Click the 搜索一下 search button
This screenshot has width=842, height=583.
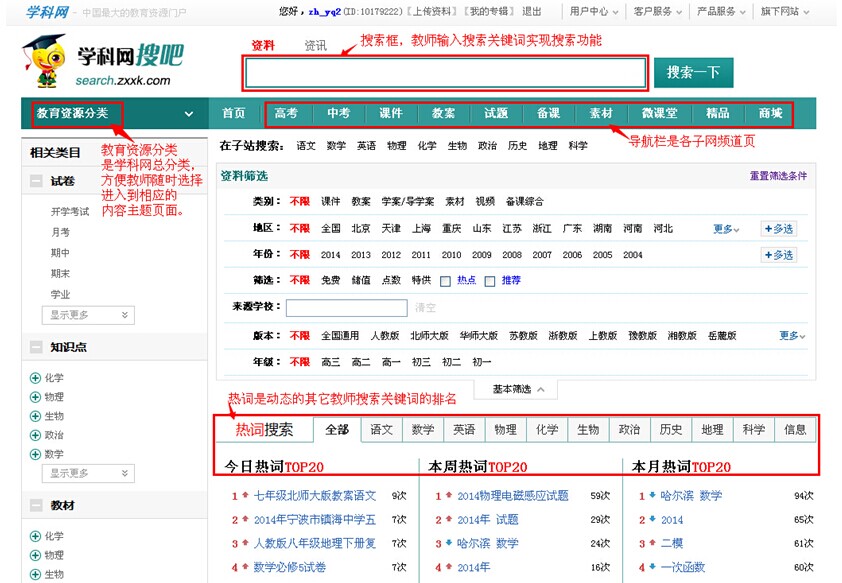[x=693, y=72]
